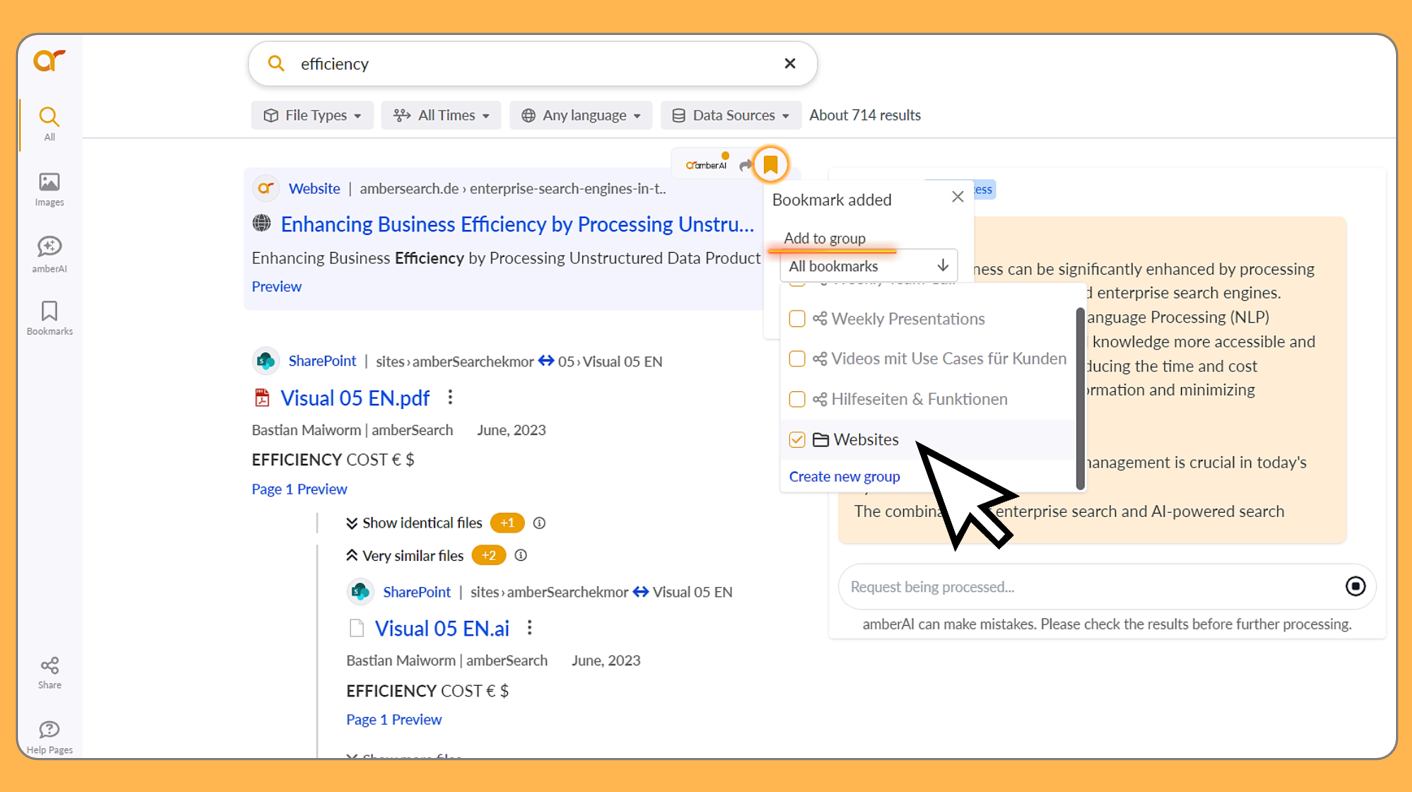Check the Weekly Presentations group checkbox
The image size is (1412, 792).
797,319
